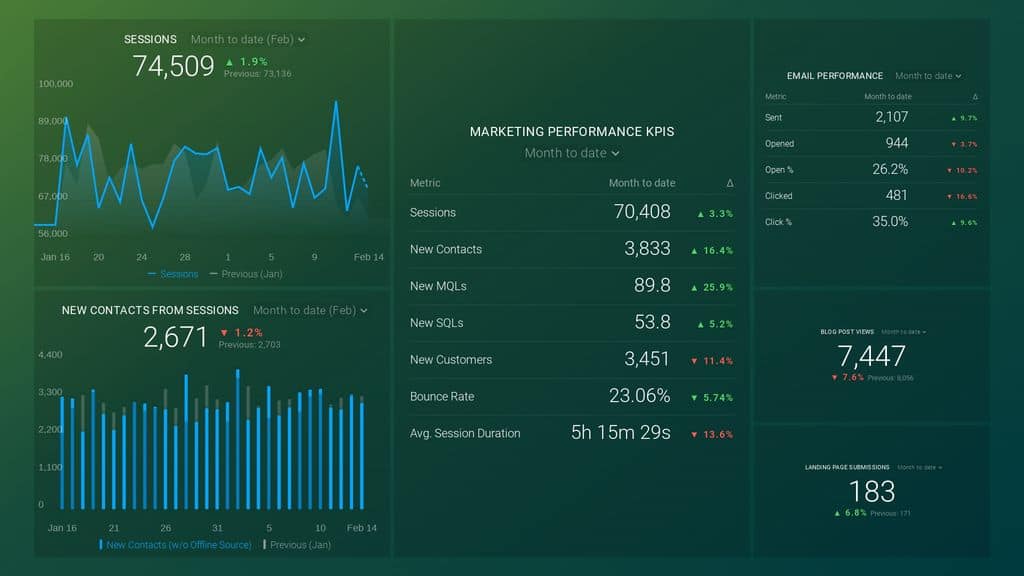Click green up arrow beside Sessions 1.9%
The width and height of the screenshot is (1024, 576).
point(230,62)
